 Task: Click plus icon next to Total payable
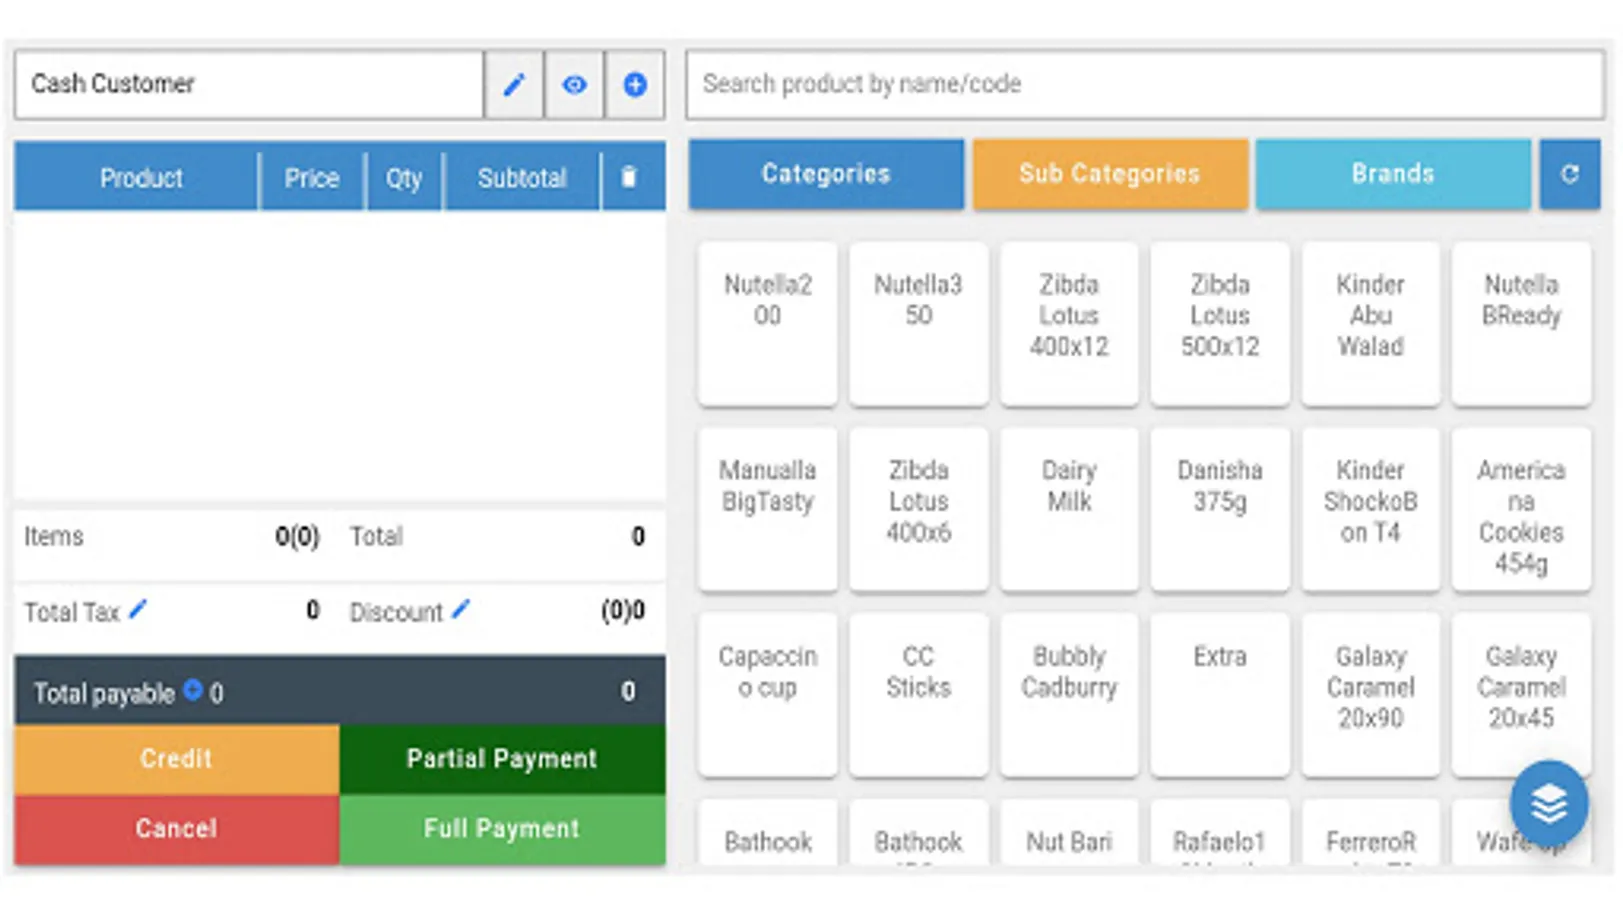pyautogui.click(x=192, y=690)
